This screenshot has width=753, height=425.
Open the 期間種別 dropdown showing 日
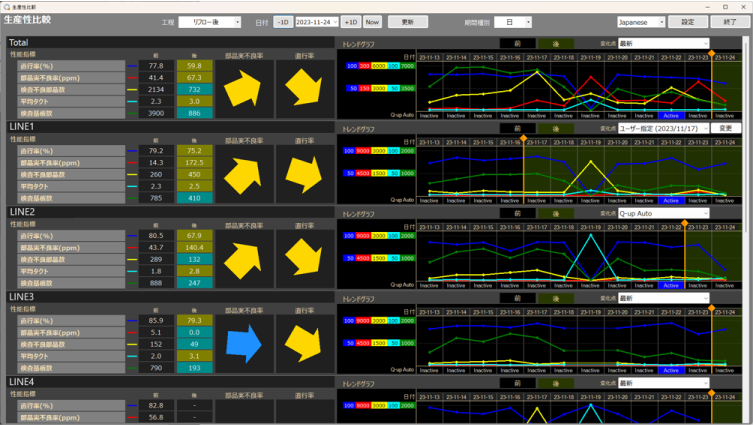512,22
